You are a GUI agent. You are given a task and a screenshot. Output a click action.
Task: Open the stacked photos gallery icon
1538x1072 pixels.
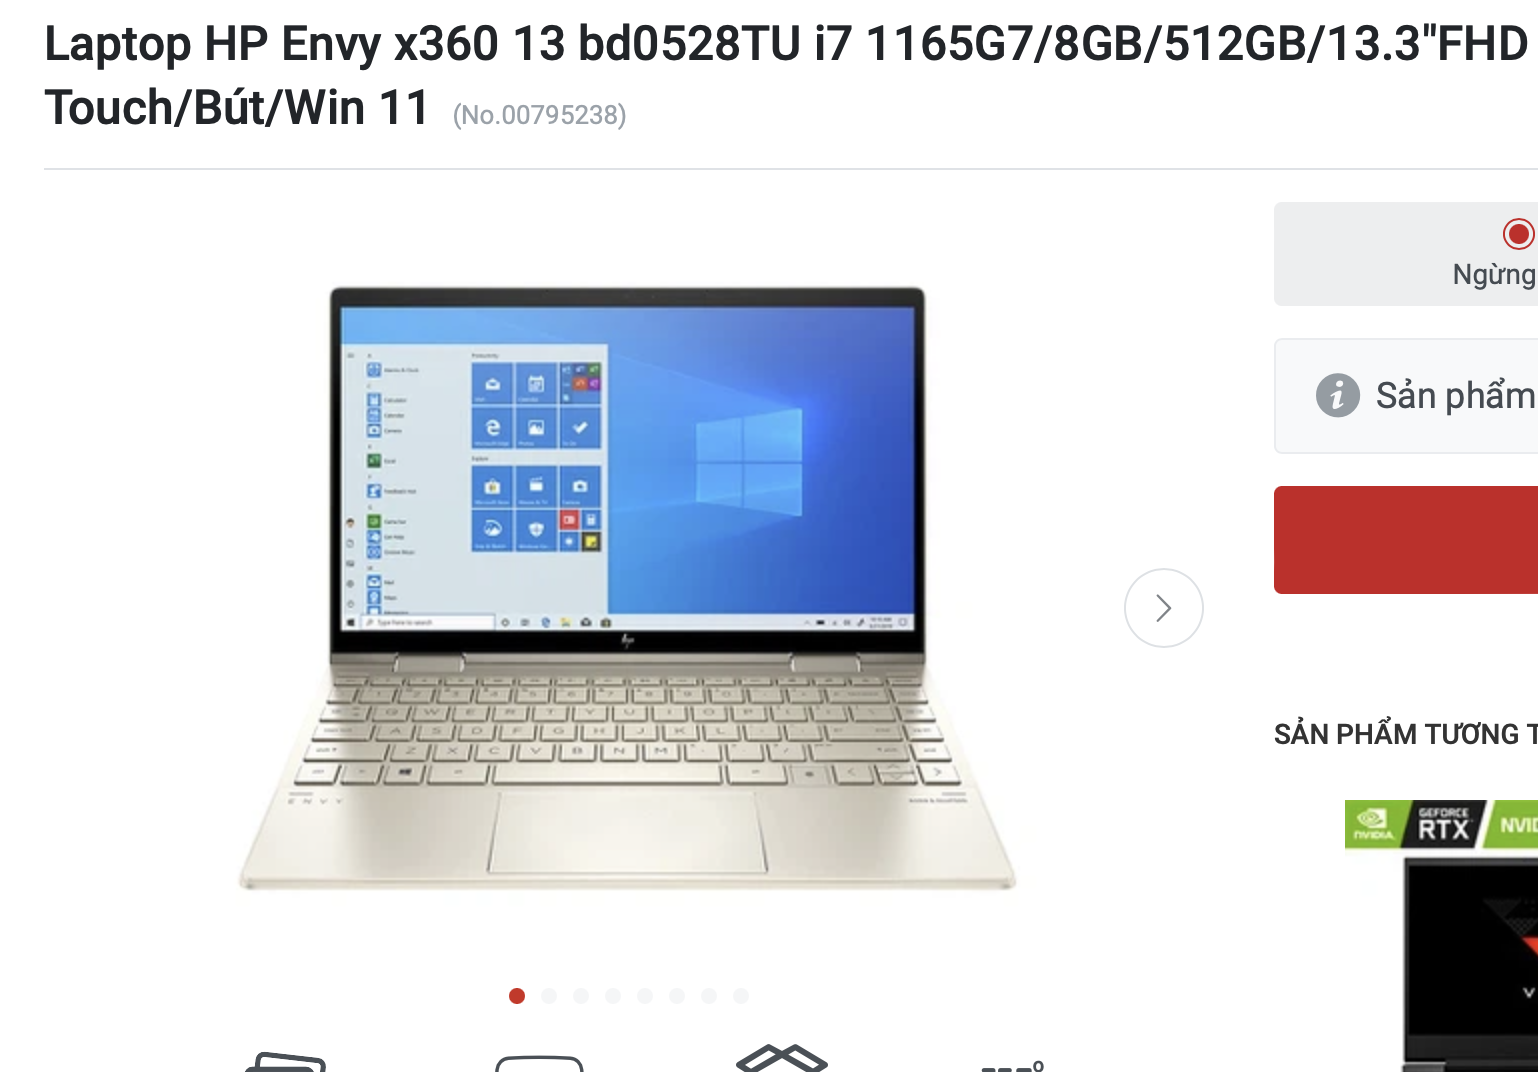[x=286, y=1062]
